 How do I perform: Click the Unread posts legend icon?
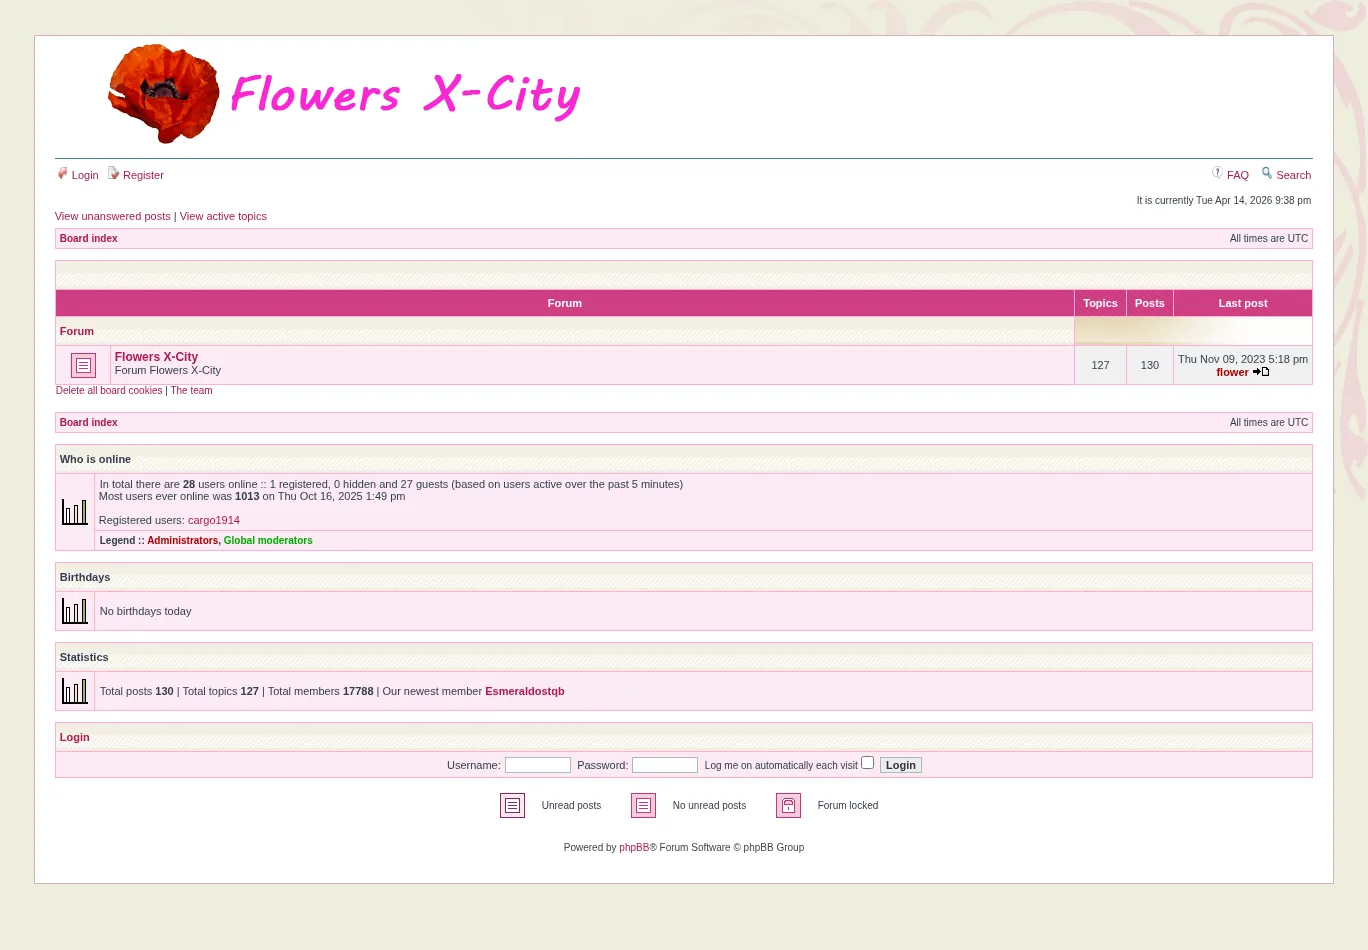coord(512,805)
